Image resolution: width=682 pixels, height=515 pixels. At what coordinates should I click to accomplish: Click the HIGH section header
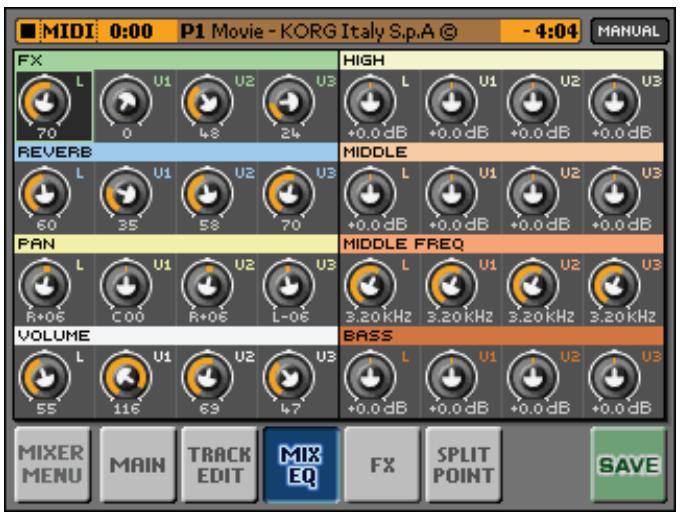pyautogui.click(x=501, y=60)
